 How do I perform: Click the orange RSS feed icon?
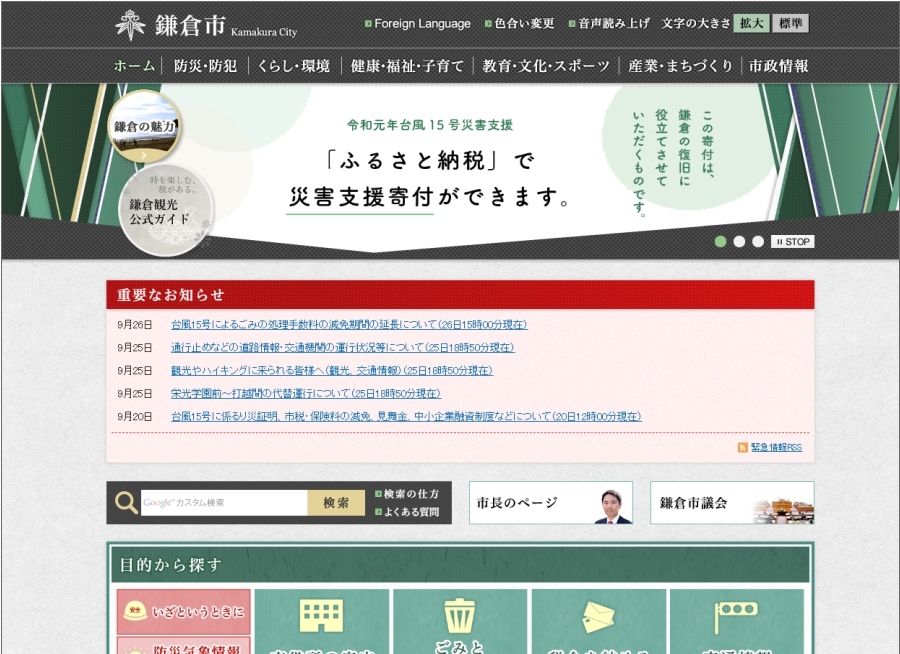pos(742,447)
